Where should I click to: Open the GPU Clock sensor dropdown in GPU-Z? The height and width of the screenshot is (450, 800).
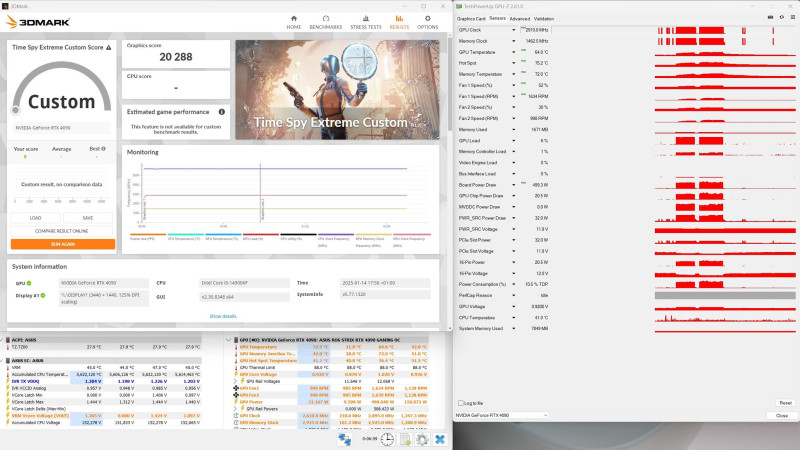[513, 30]
